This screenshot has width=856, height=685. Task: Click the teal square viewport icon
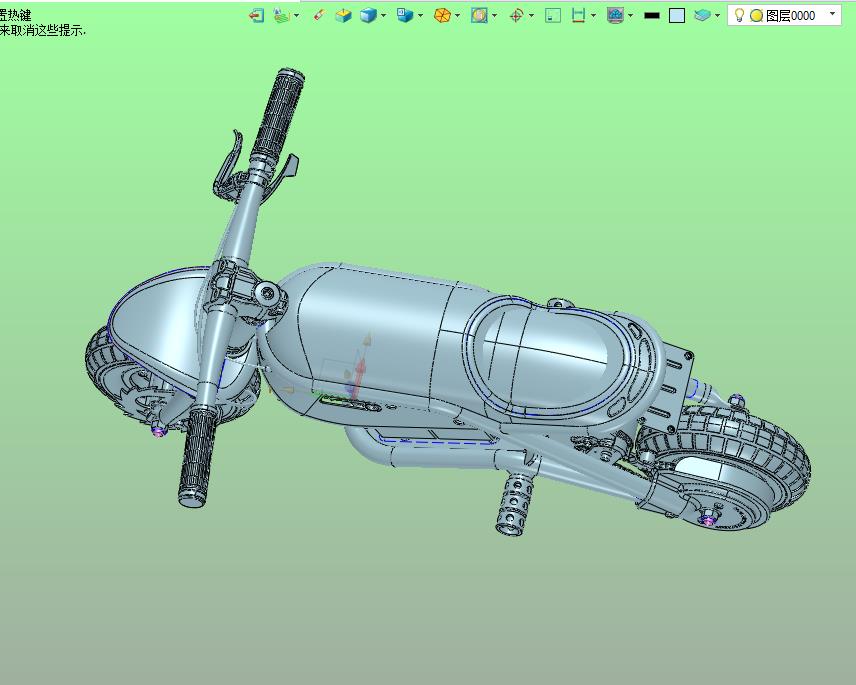pos(553,15)
